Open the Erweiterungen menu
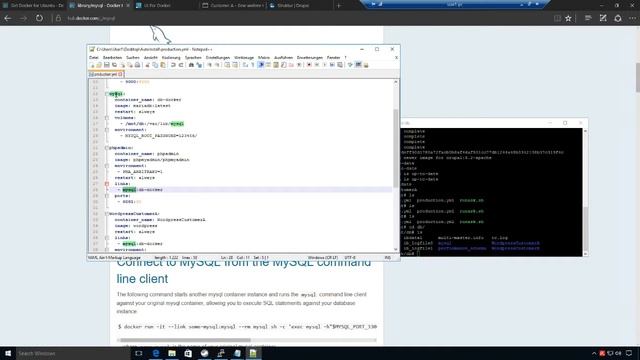 click(x=309, y=58)
